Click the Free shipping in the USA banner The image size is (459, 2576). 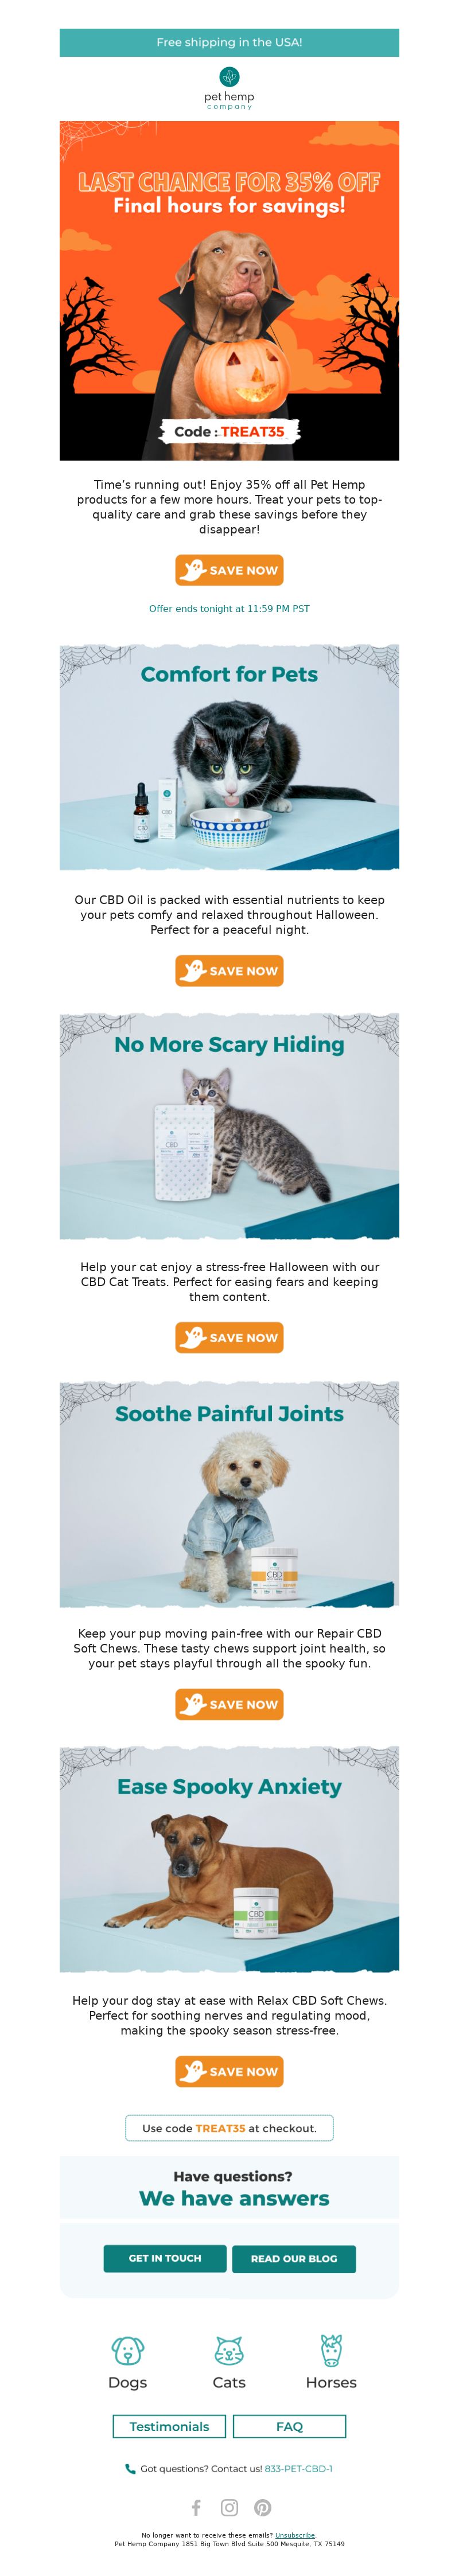pos(229,42)
